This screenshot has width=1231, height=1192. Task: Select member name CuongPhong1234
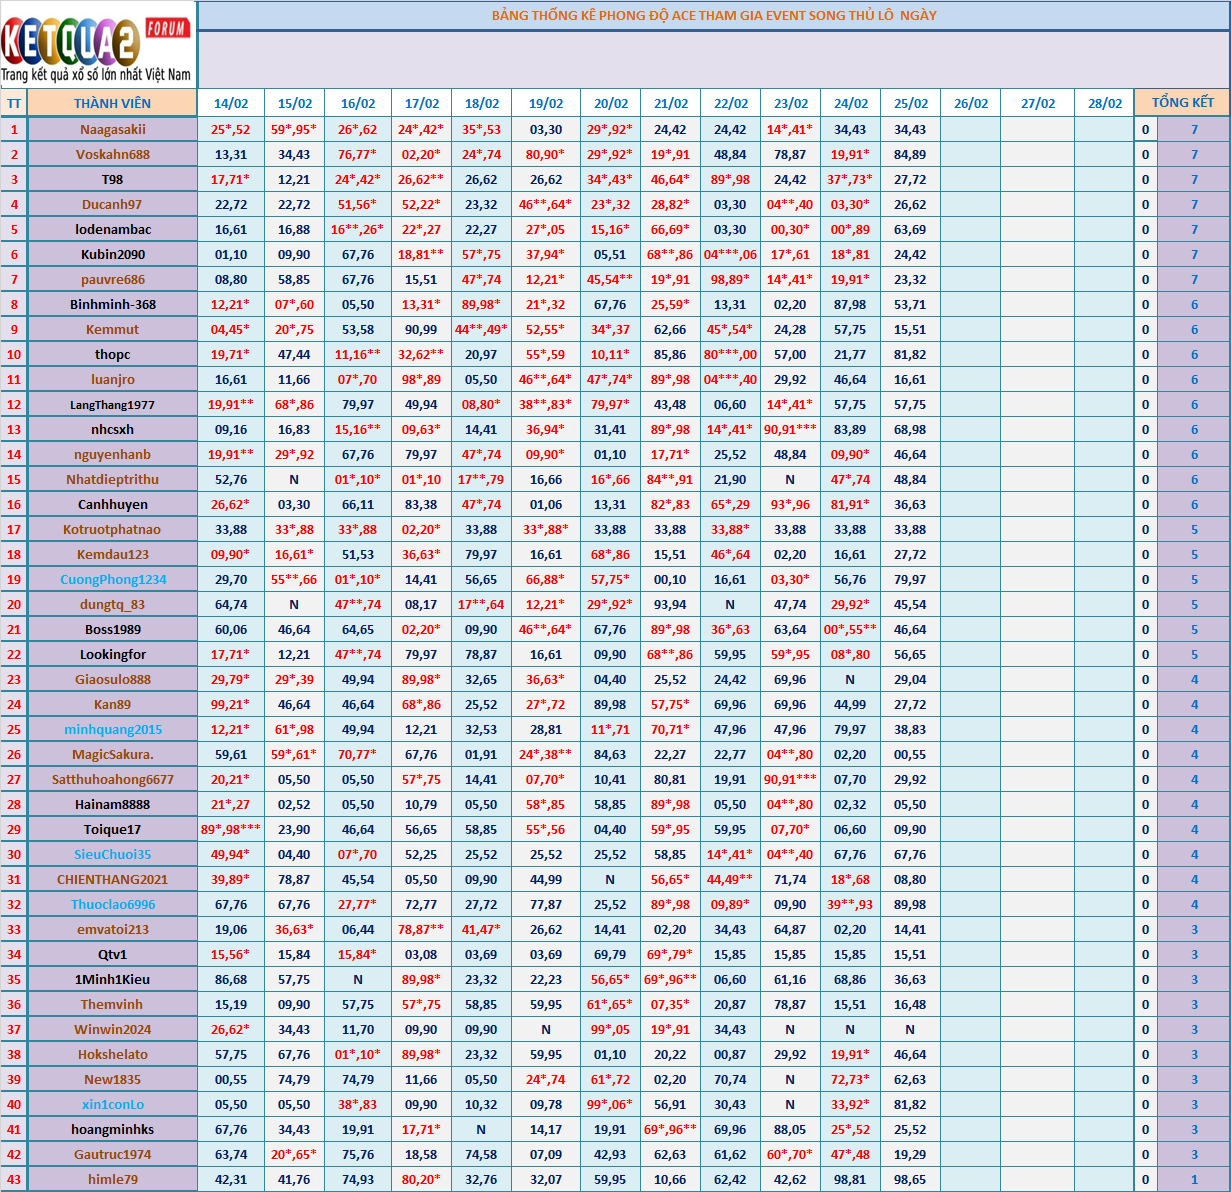pyautogui.click(x=113, y=579)
